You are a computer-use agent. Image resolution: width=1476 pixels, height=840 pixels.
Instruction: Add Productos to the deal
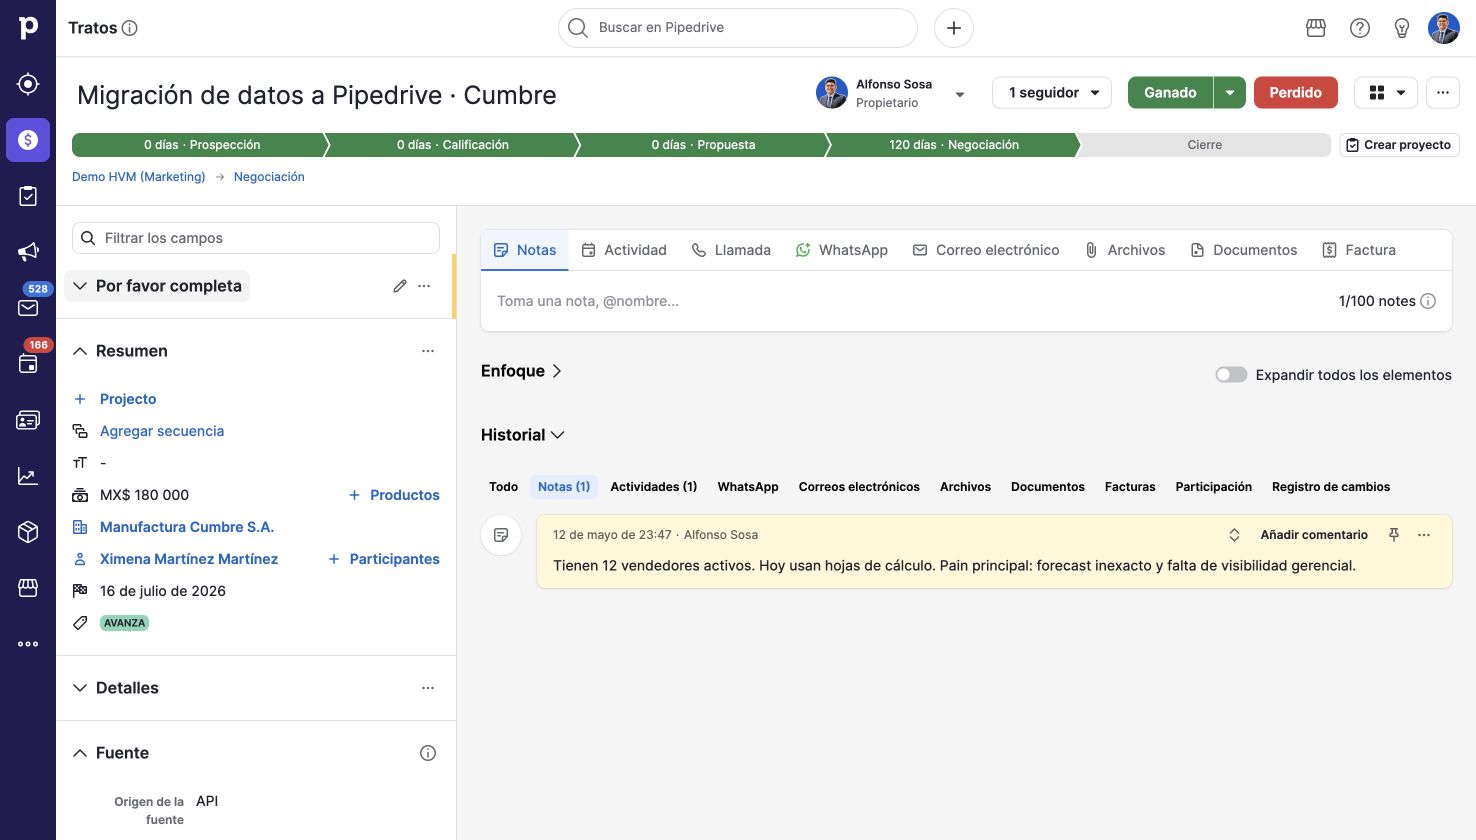click(x=394, y=495)
